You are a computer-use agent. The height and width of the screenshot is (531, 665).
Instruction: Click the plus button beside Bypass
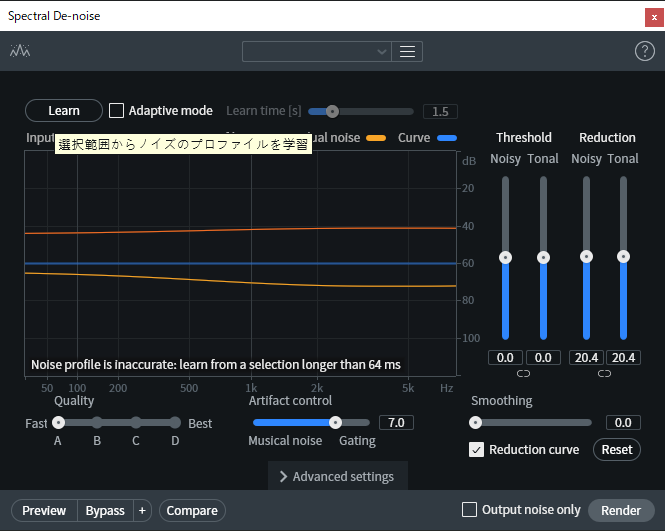pyautogui.click(x=142, y=511)
